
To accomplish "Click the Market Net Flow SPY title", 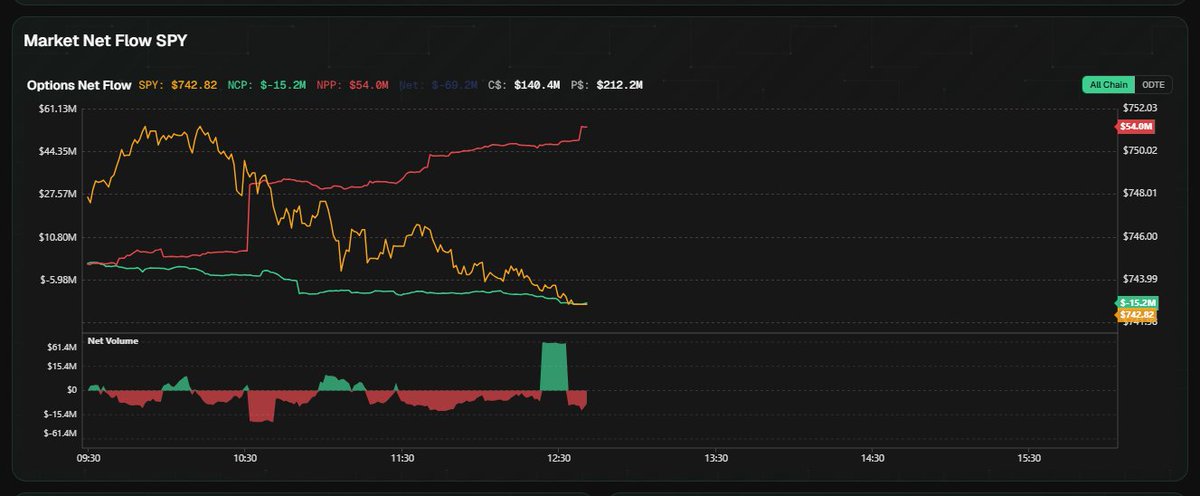I will click(x=105, y=40).
